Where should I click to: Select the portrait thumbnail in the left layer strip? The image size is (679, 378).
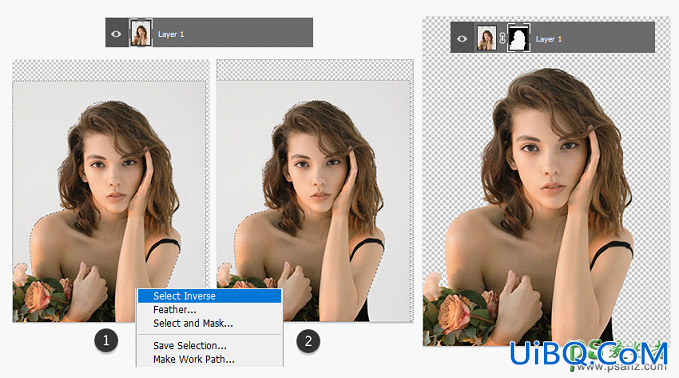click(141, 33)
